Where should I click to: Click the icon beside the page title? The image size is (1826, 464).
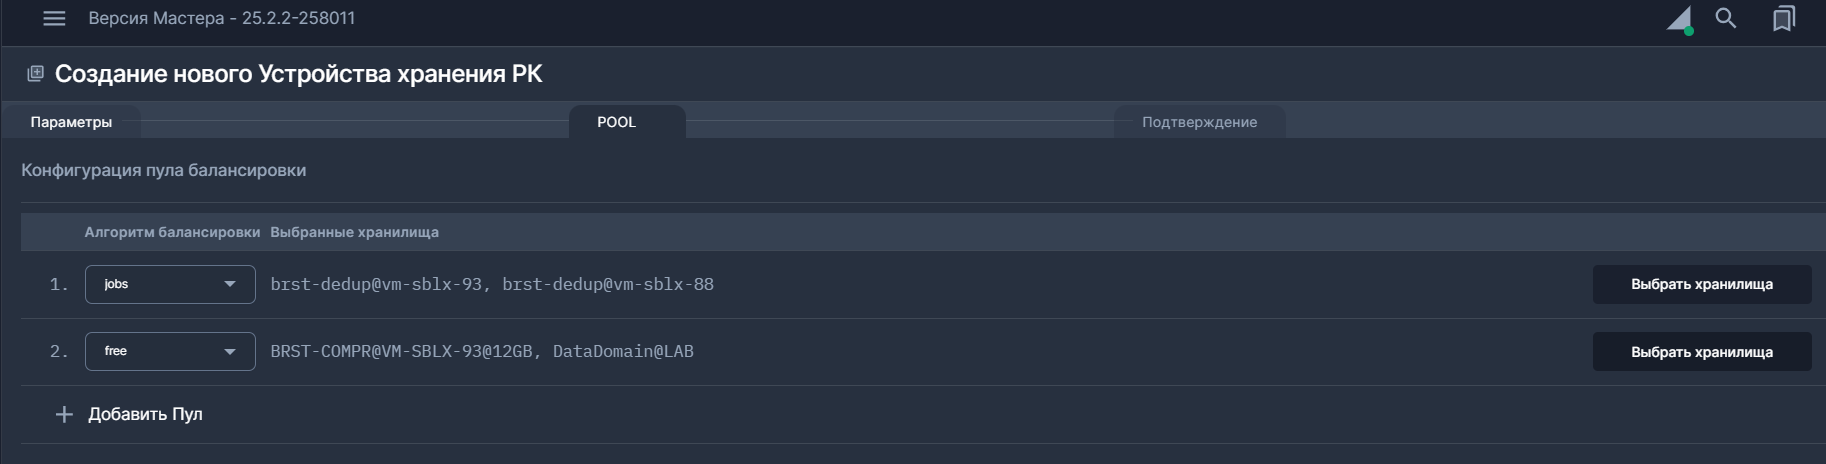pyautogui.click(x=35, y=73)
